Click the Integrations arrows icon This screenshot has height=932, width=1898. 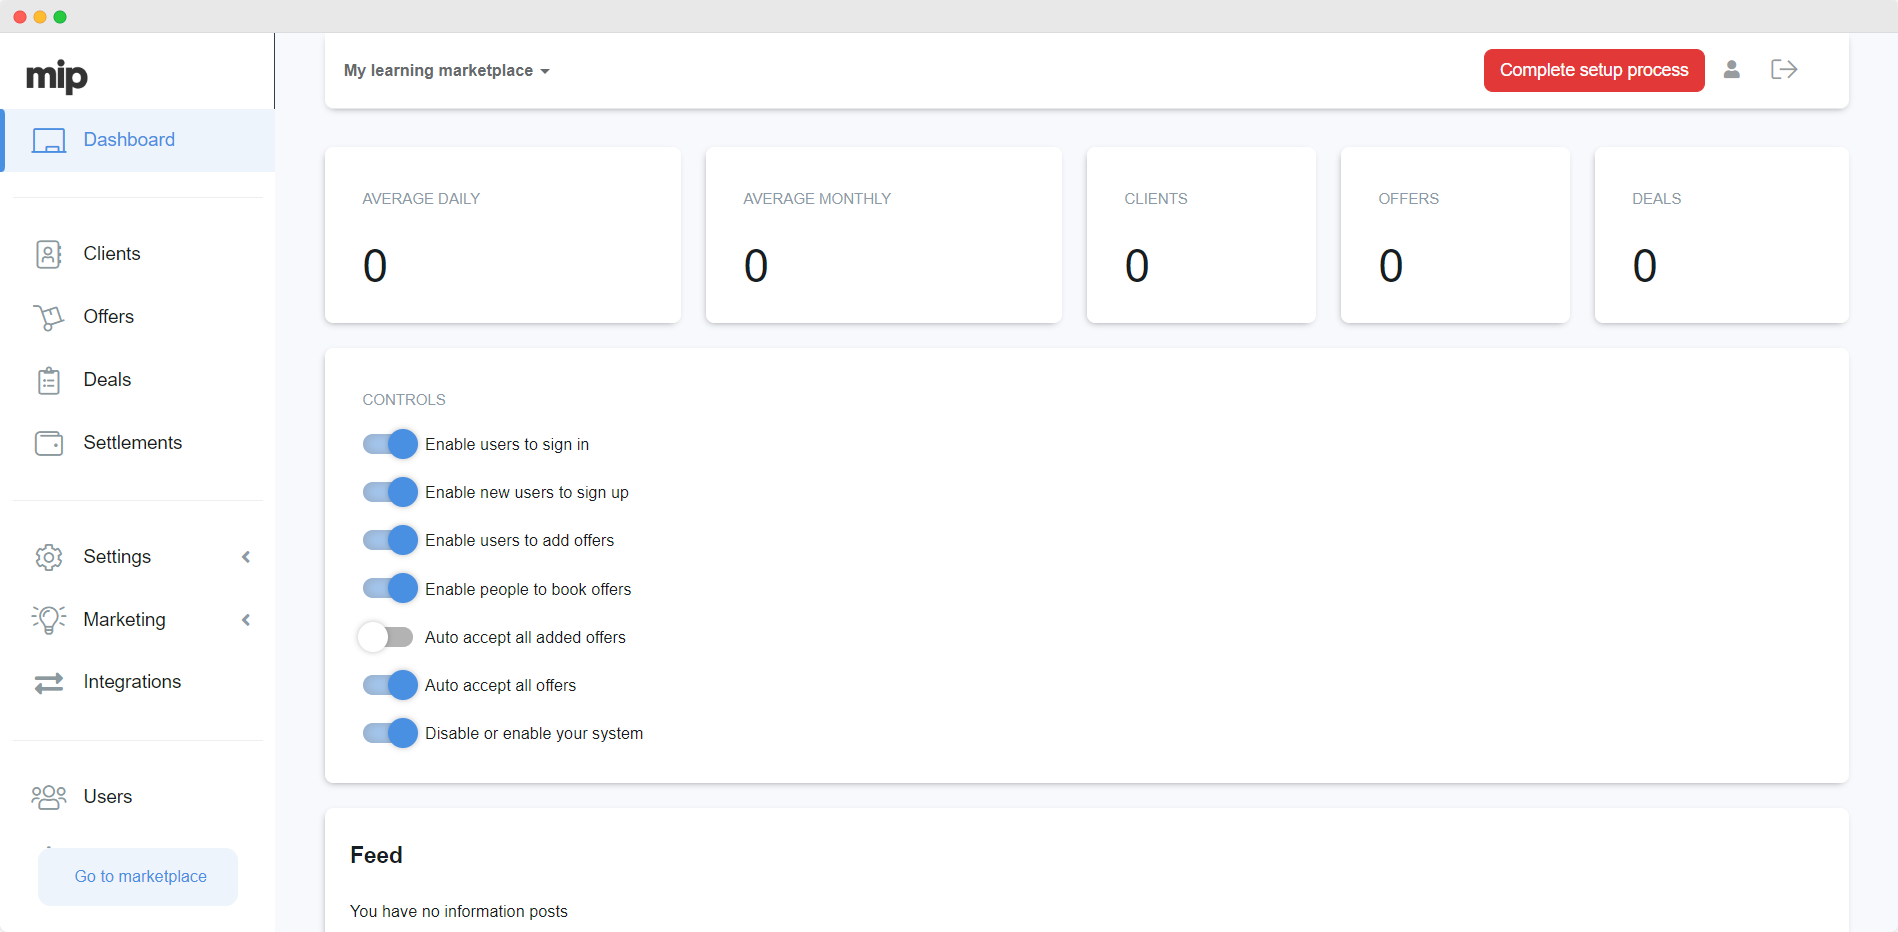pos(49,682)
